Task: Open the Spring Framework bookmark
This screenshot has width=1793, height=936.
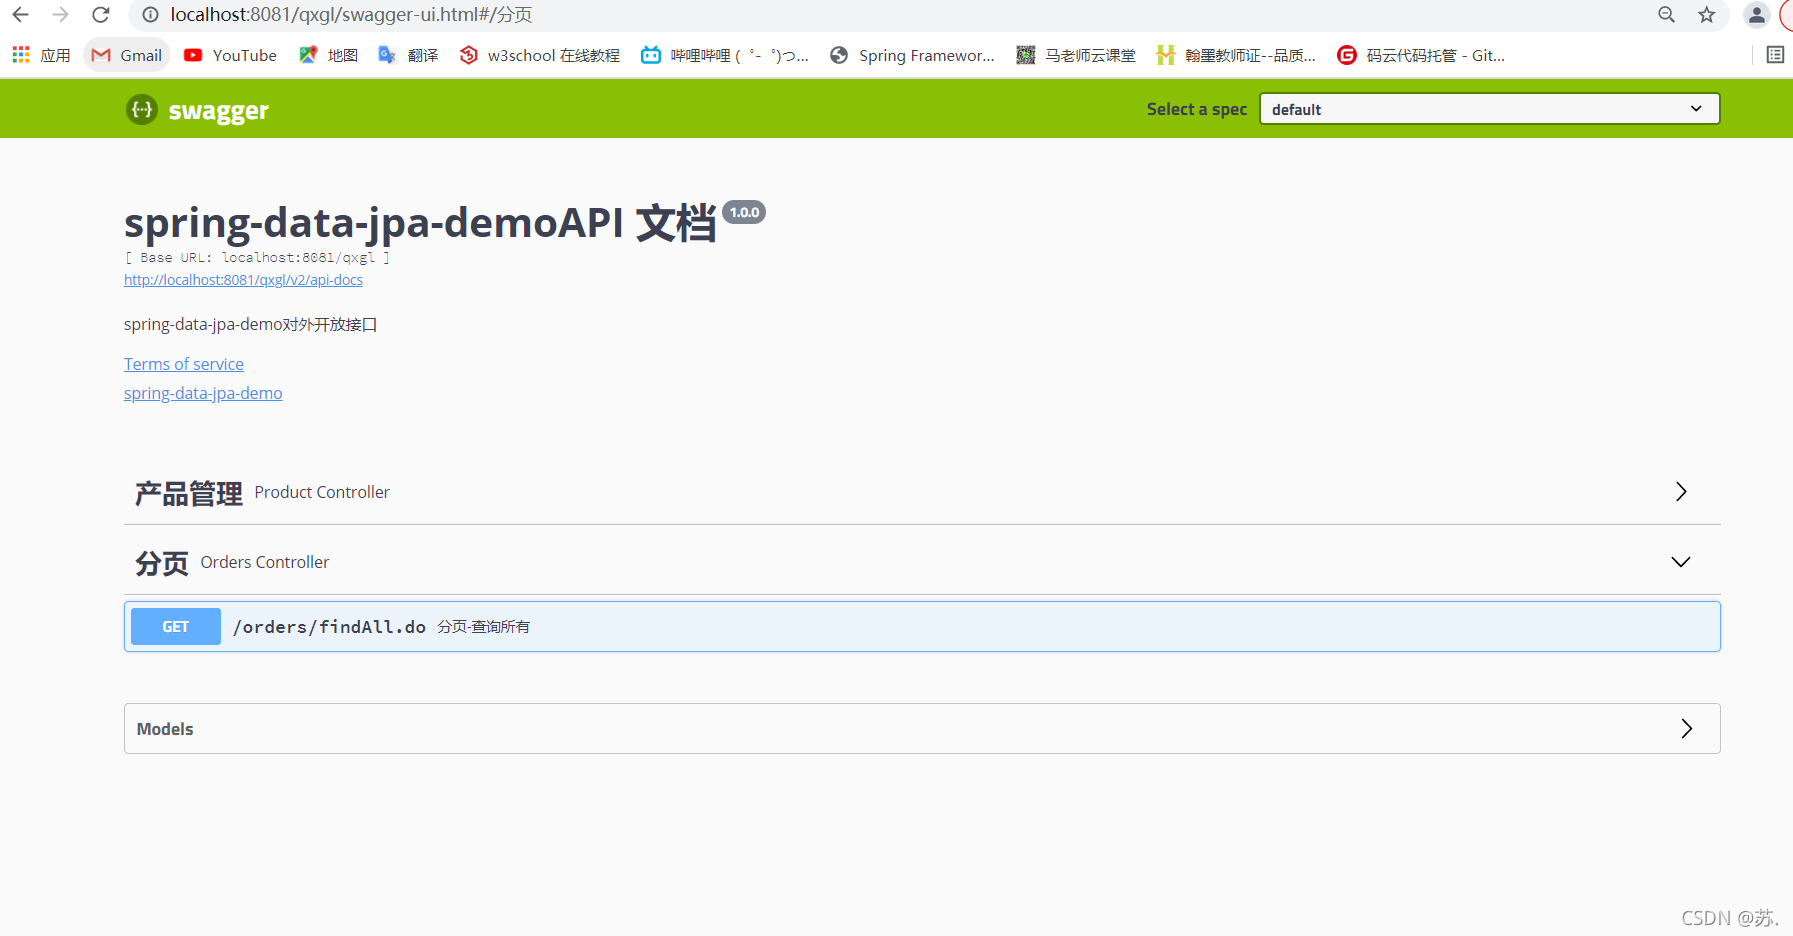Action: pos(912,55)
